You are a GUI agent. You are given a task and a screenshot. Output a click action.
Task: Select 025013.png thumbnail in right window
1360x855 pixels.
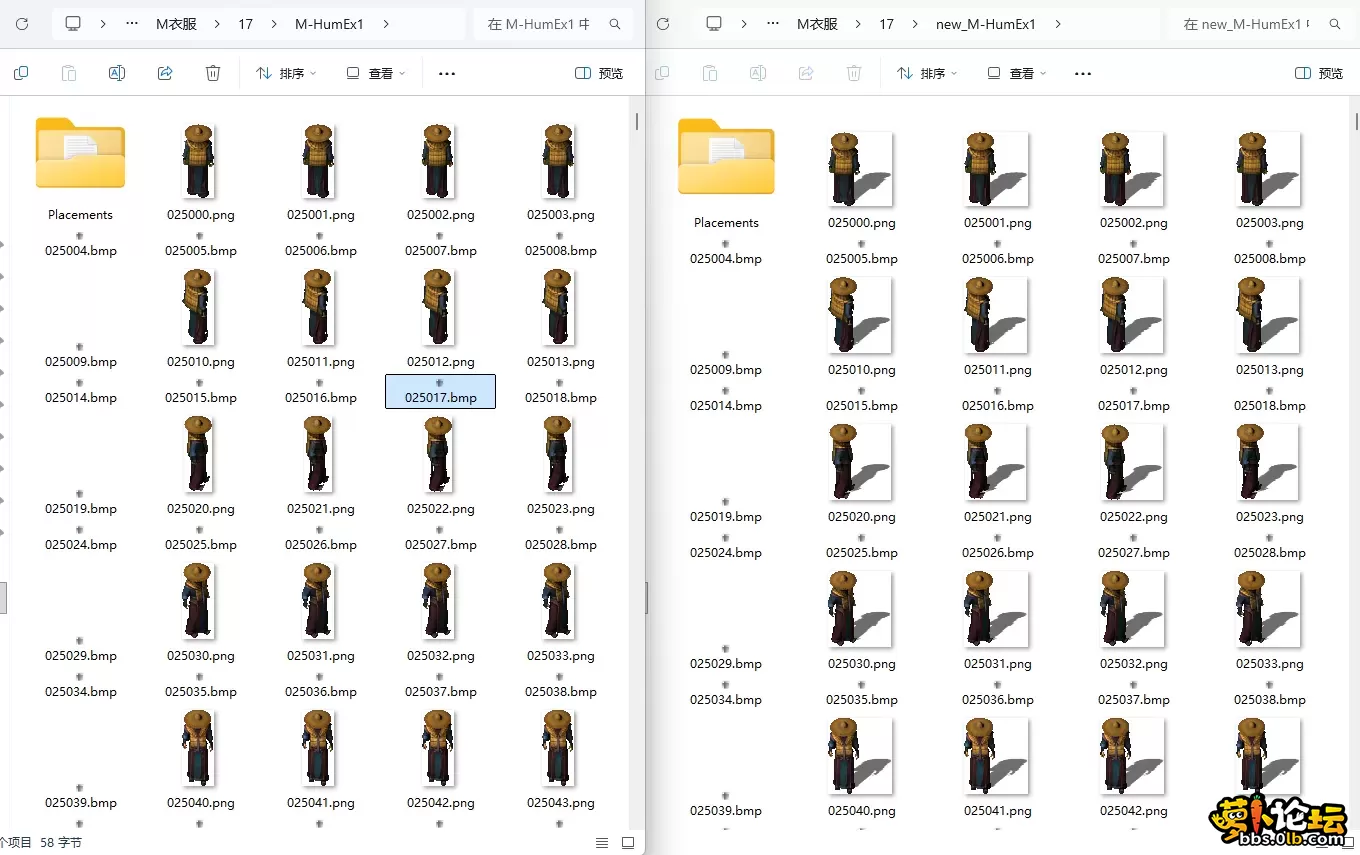click(x=1269, y=316)
